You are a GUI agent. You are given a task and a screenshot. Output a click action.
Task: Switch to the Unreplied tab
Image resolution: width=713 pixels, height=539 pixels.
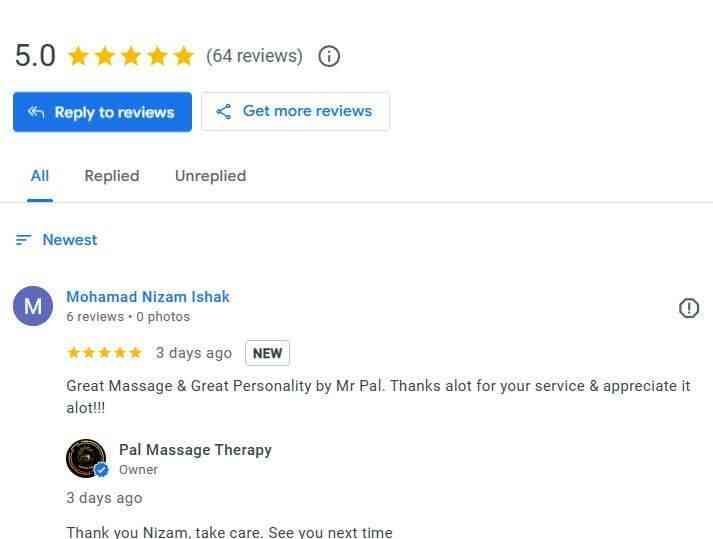click(211, 176)
